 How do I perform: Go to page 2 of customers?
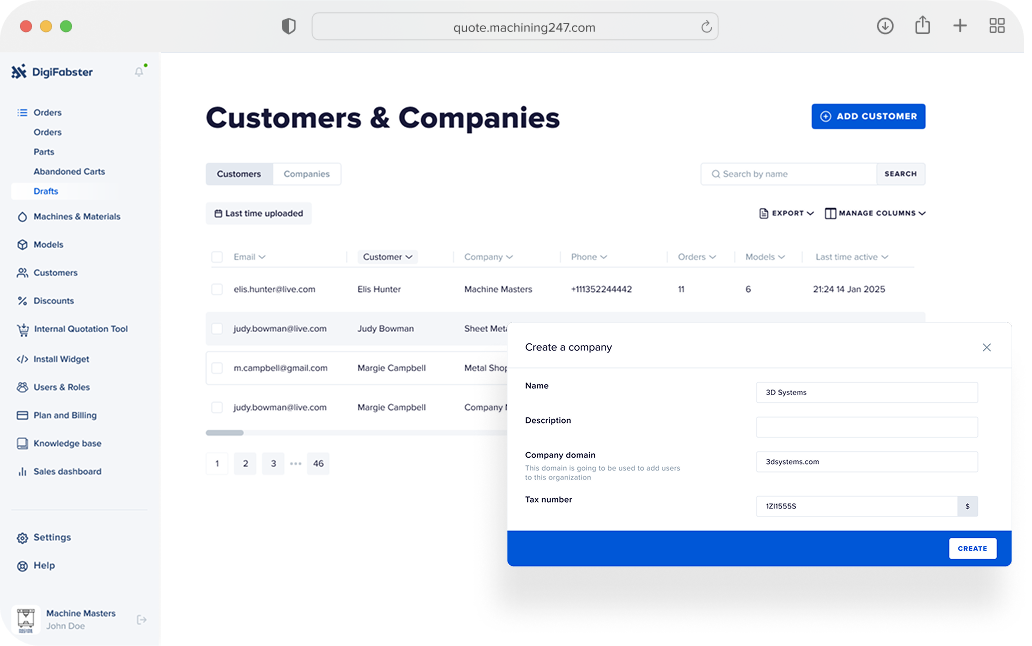click(x=245, y=464)
